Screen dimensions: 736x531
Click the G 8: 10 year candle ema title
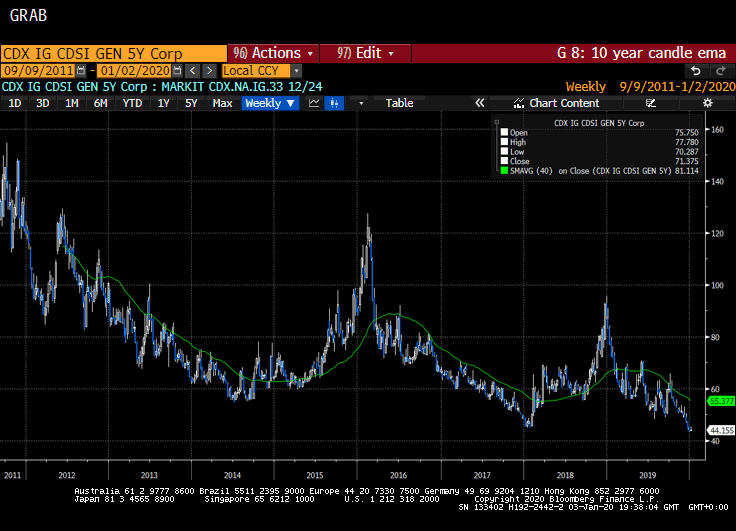(641, 53)
